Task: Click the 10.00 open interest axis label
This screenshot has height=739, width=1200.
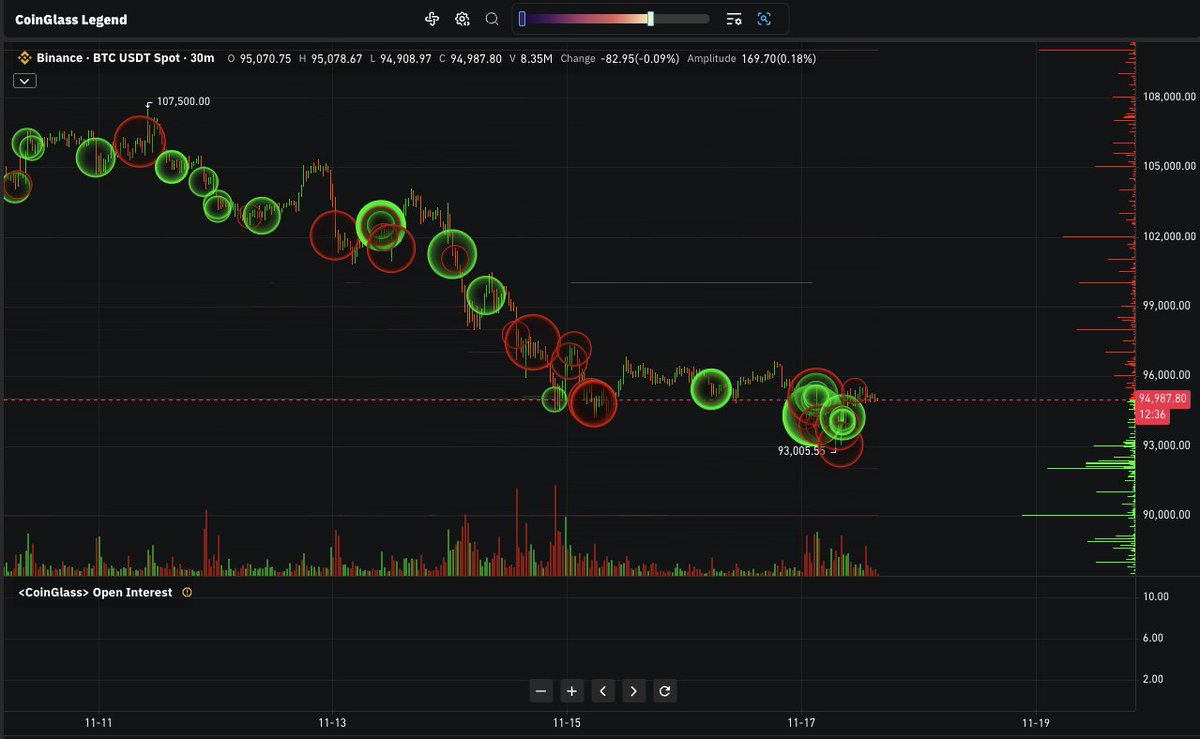Action: click(x=1156, y=597)
